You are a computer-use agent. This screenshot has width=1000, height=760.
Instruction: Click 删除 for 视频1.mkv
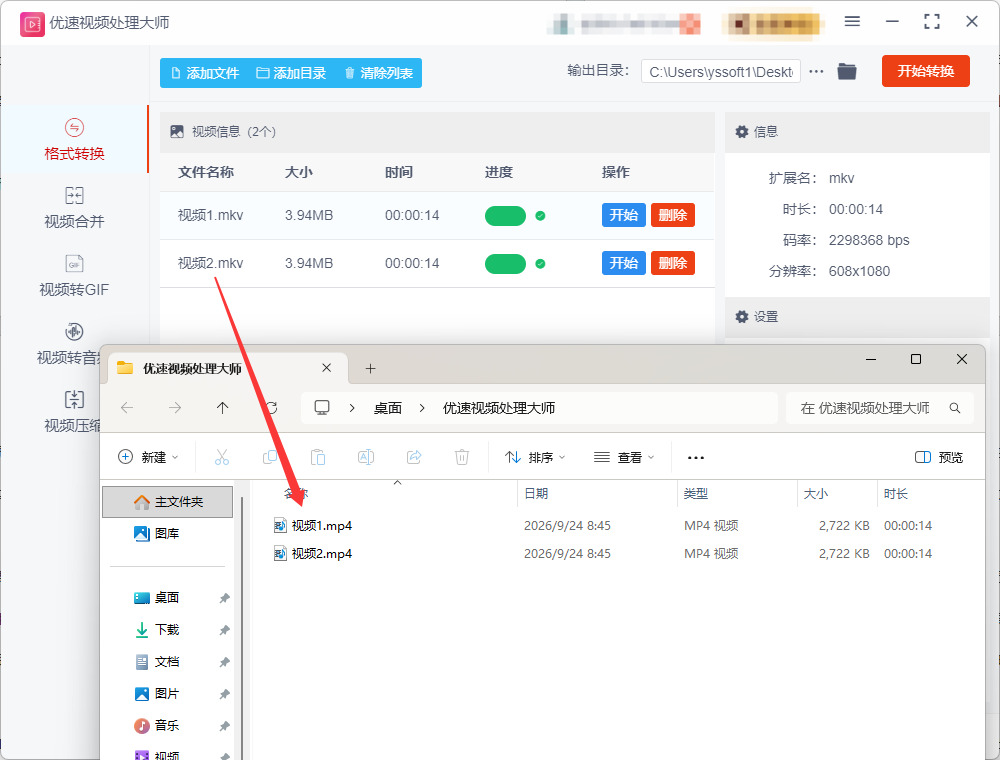click(x=672, y=215)
